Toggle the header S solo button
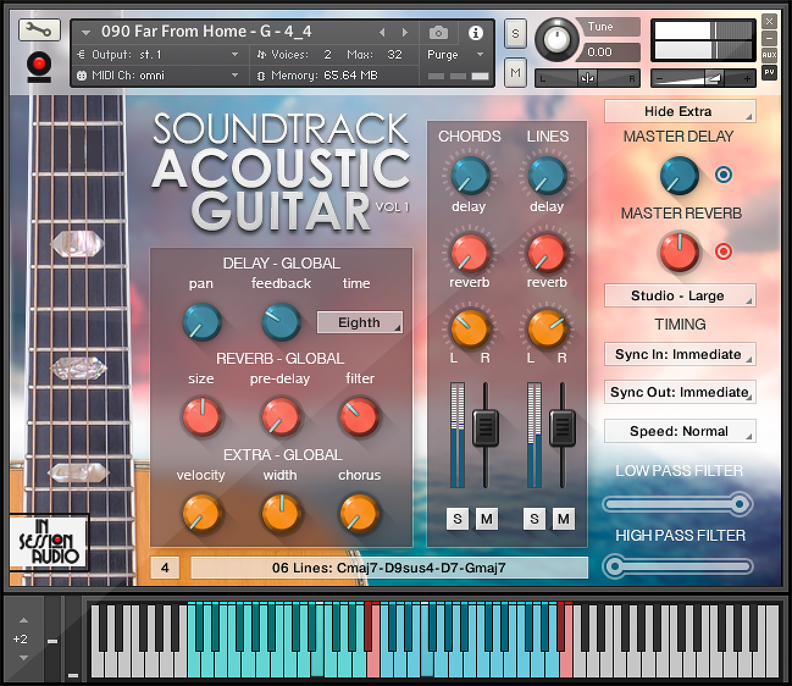Screen dimensions: 792x686 pyautogui.click(x=515, y=34)
